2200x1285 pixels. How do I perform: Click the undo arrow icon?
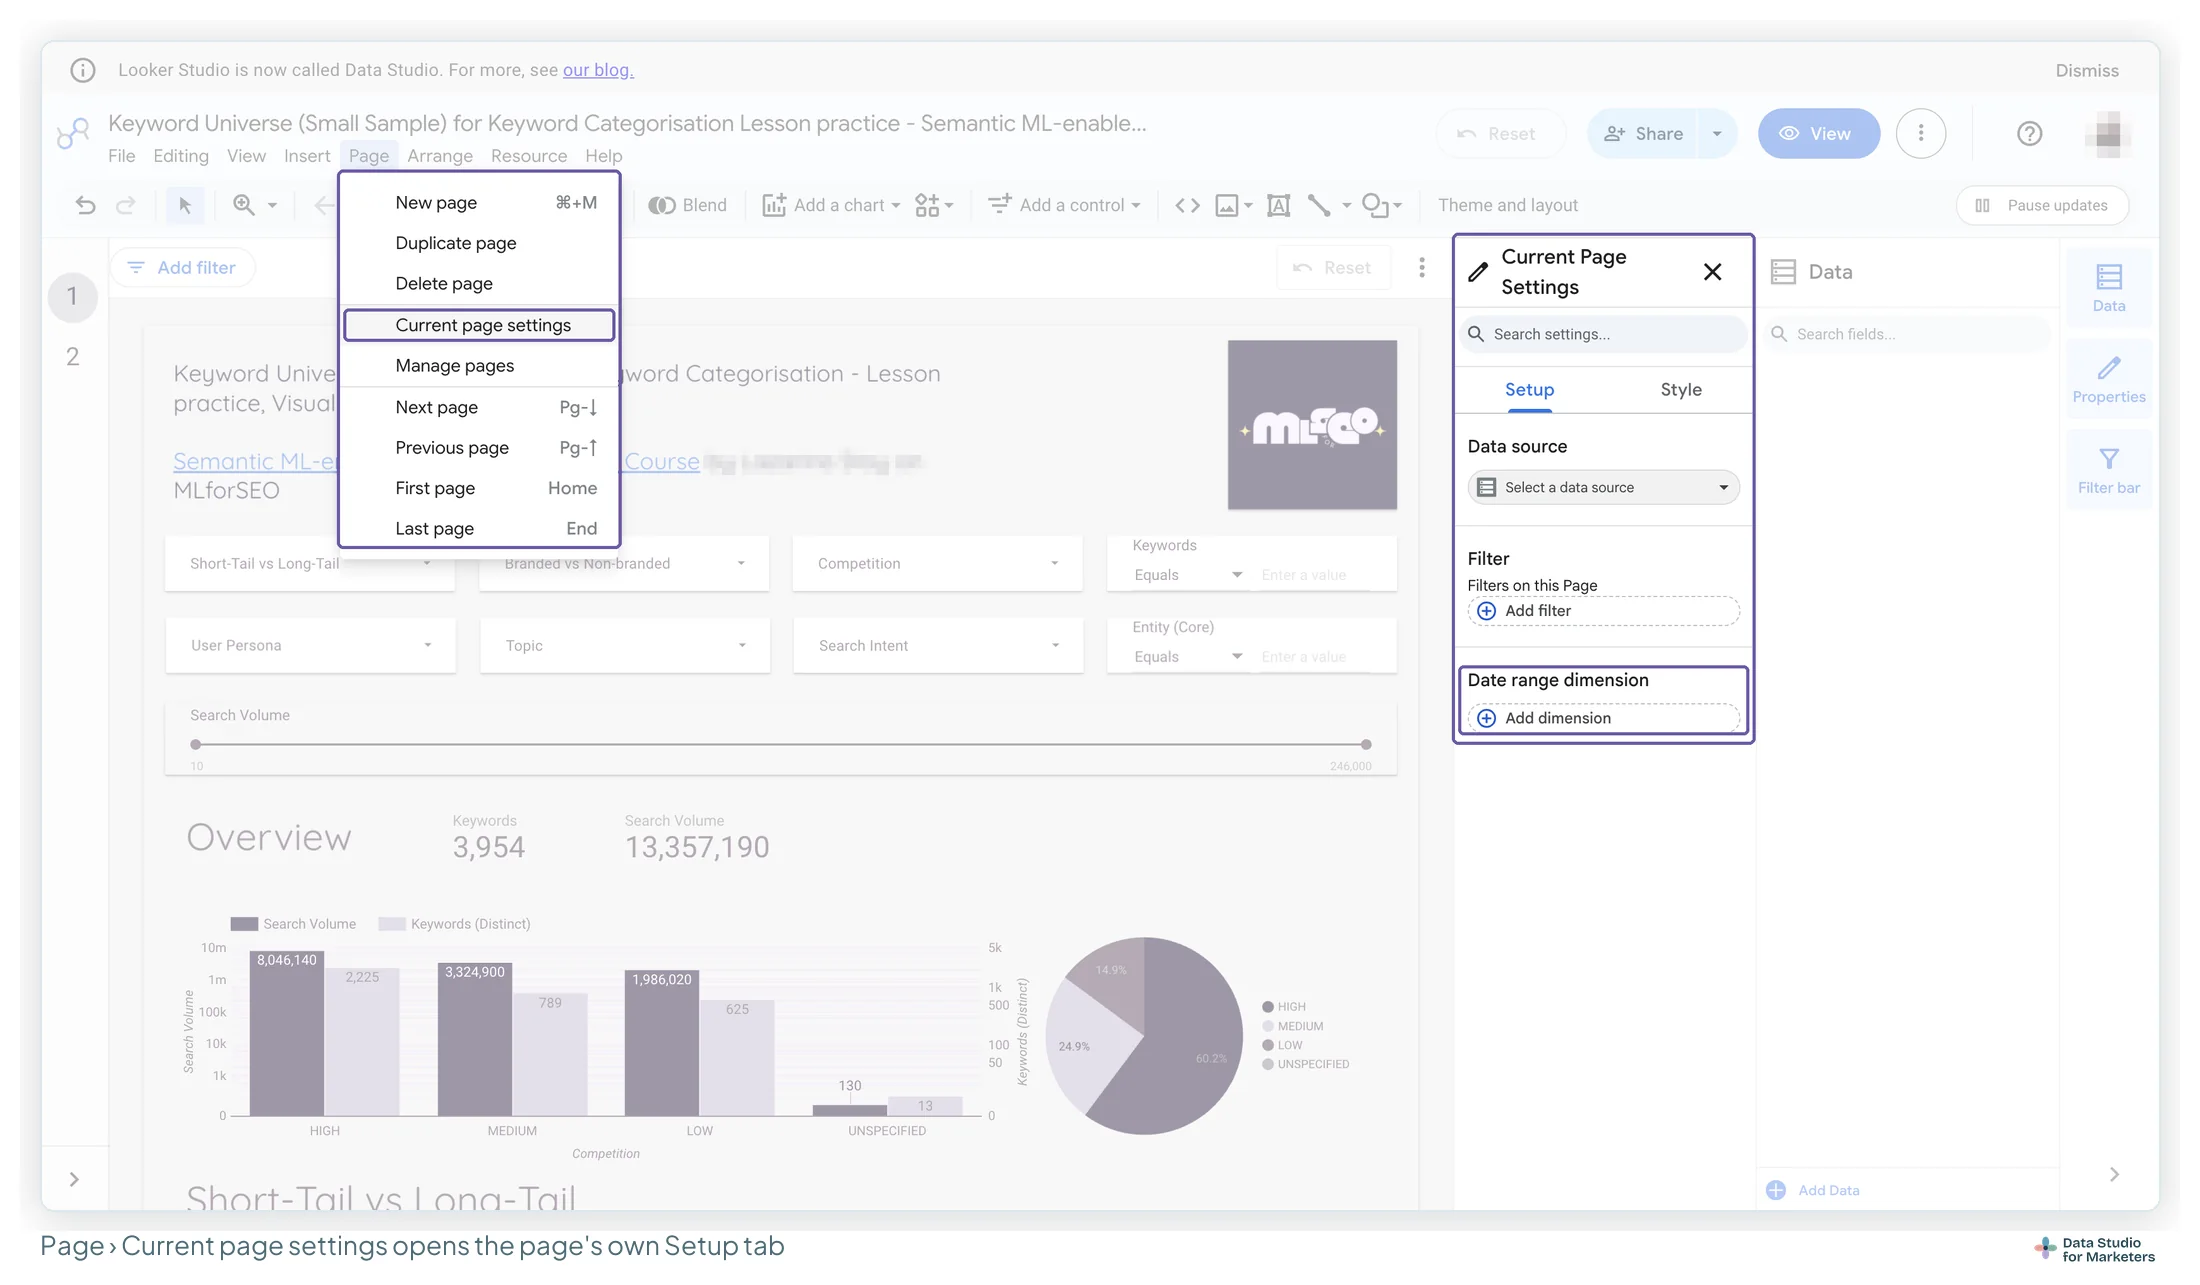(85, 205)
